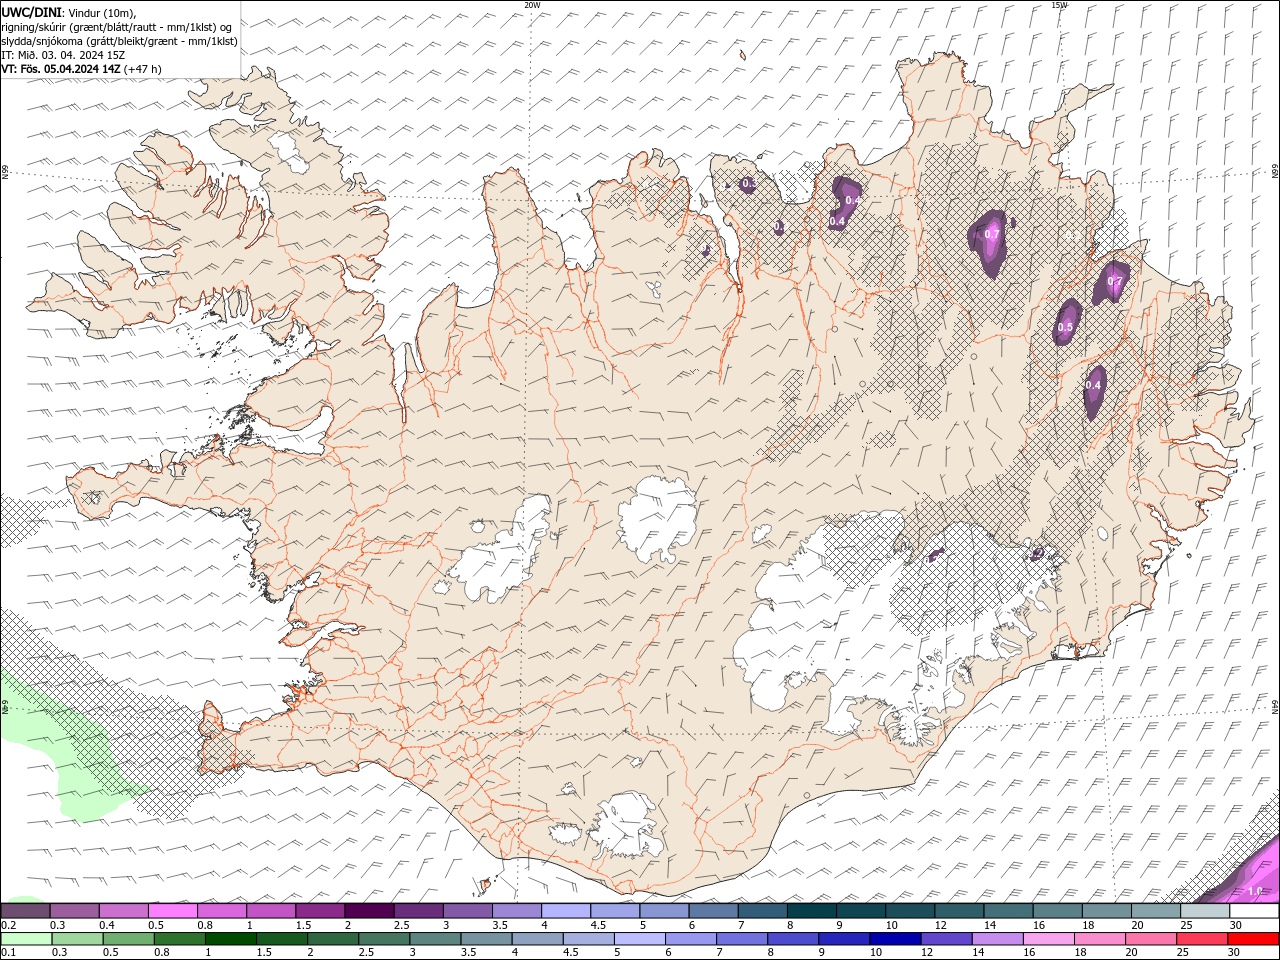Select the valid time line 'VT: Fös. 05.04.2024 14Z'
The image size is (1280, 960).
[61, 69]
